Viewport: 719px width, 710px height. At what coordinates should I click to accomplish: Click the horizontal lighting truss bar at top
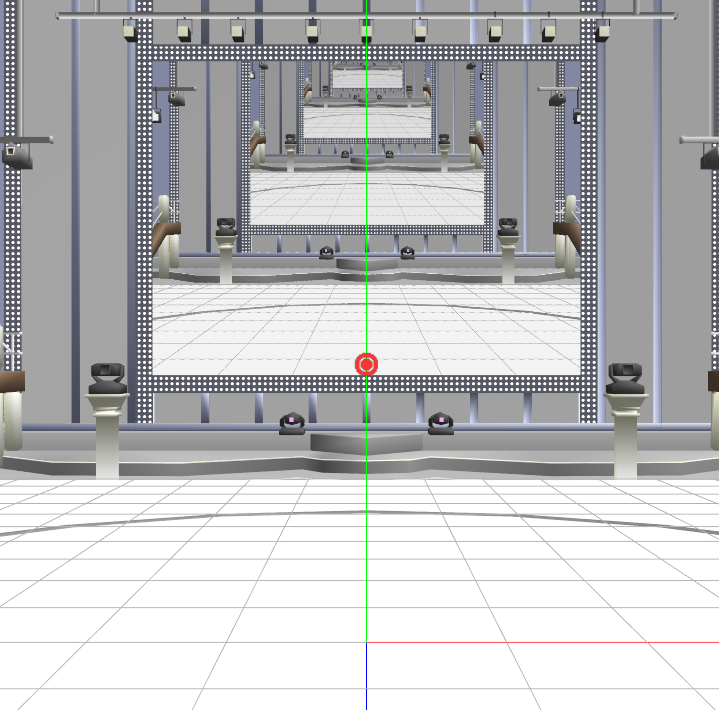click(x=366, y=16)
